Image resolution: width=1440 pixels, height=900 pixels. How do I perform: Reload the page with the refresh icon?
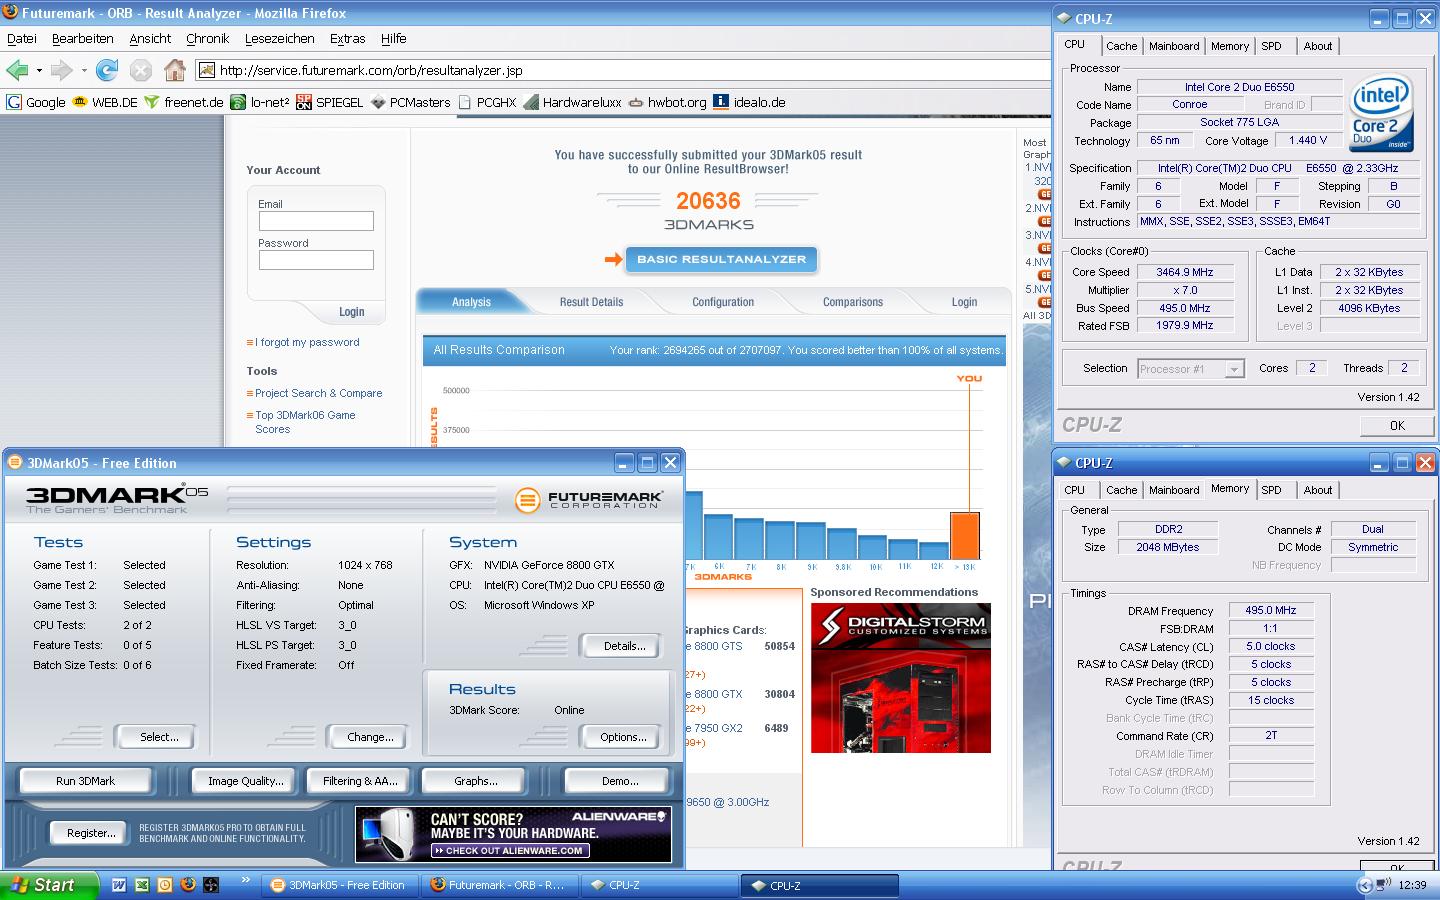[107, 70]
